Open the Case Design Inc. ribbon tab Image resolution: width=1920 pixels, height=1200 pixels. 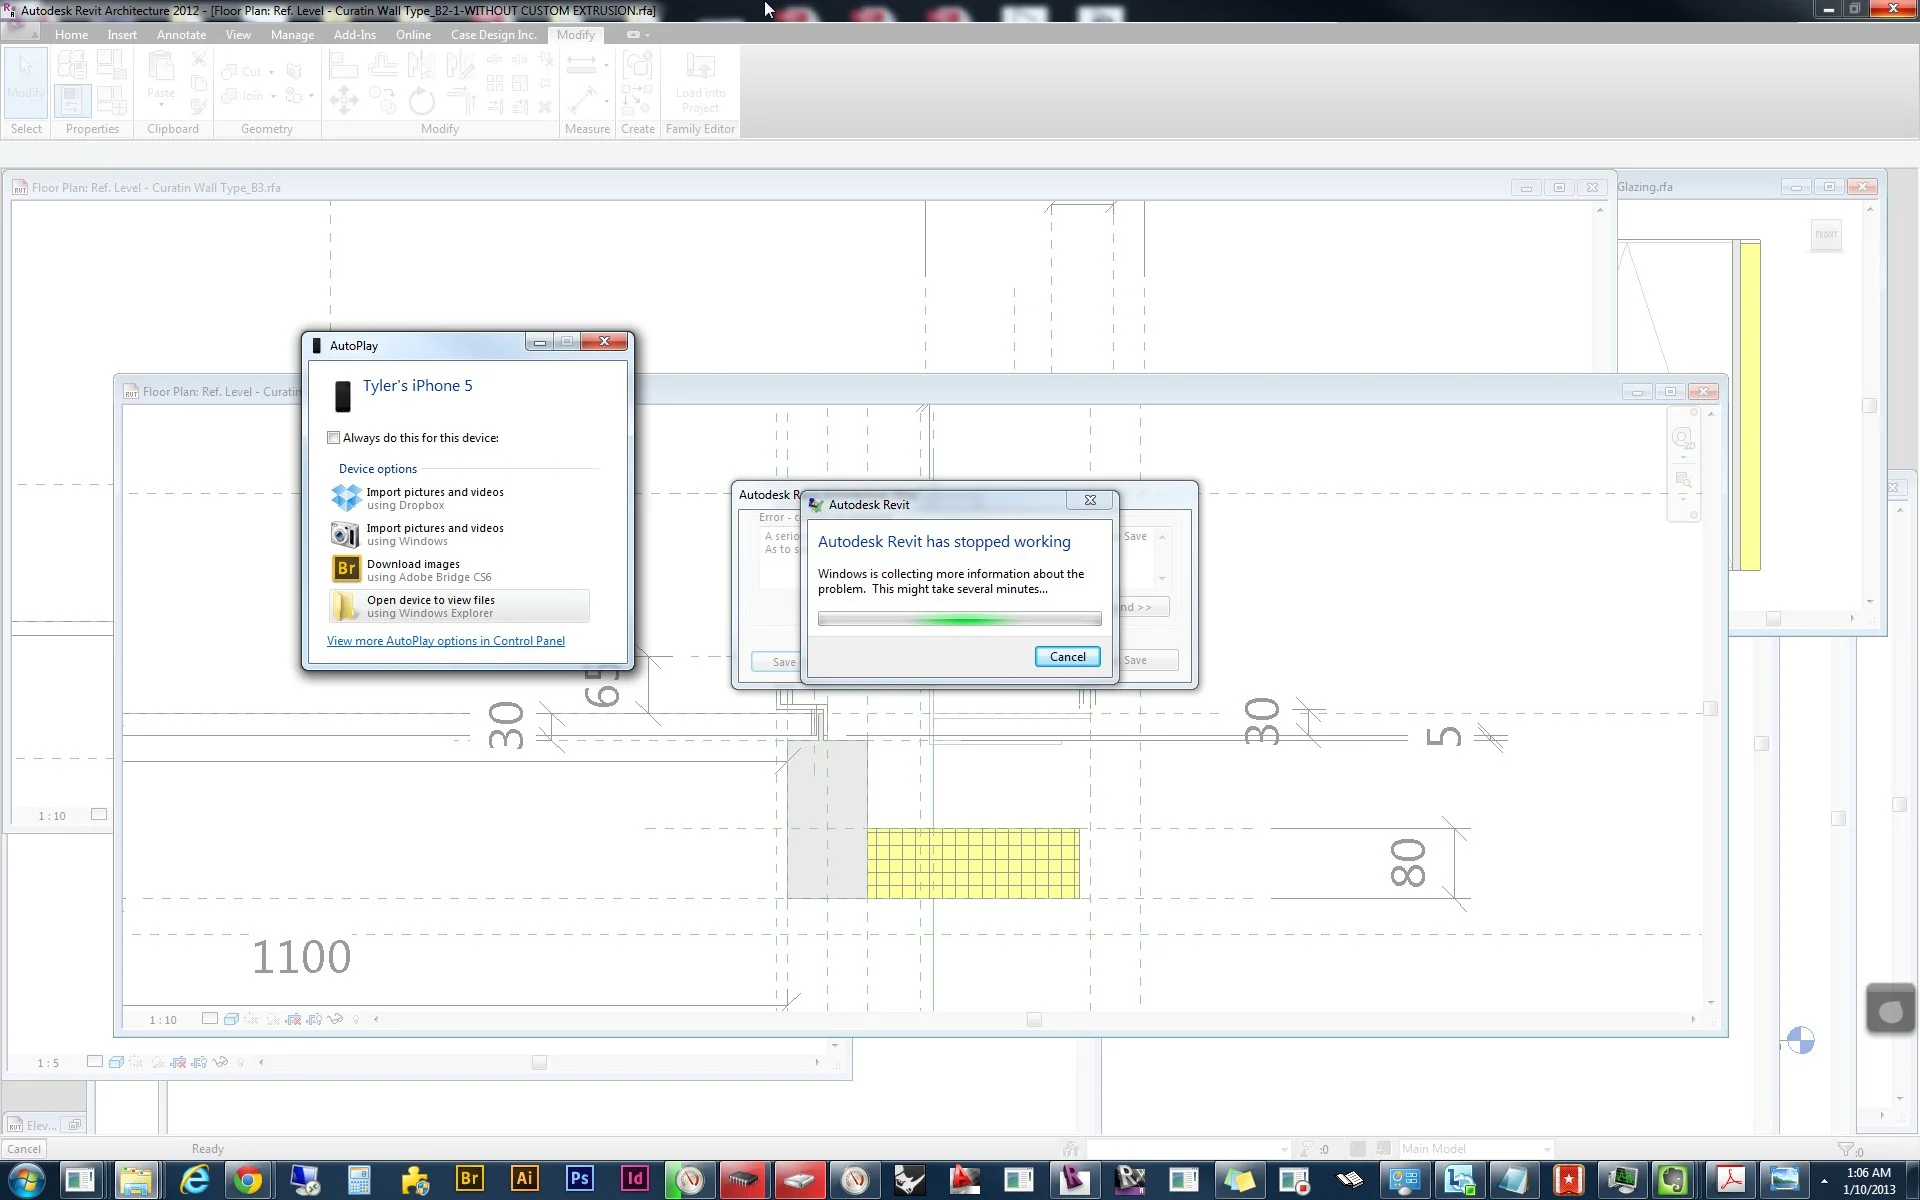(x=493, y=35)
